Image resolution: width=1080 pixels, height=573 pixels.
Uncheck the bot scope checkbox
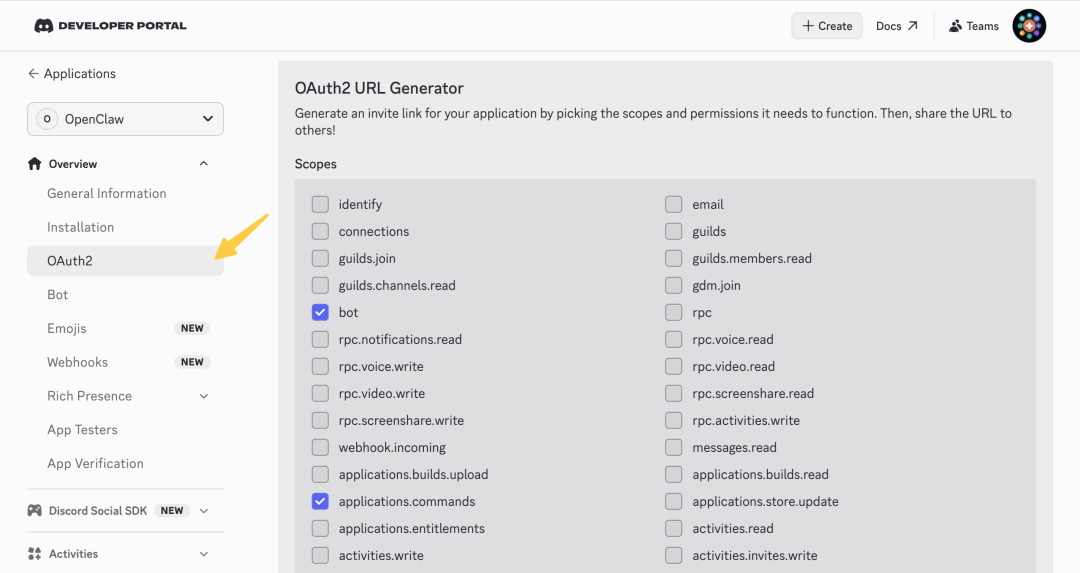[320, 312]
